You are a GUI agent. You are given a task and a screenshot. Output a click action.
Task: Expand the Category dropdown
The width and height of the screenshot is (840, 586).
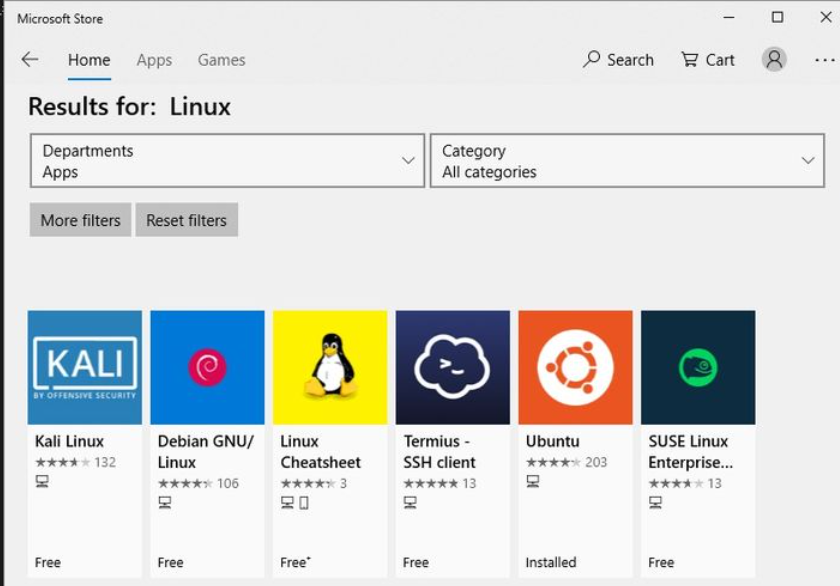click(627, 161)
